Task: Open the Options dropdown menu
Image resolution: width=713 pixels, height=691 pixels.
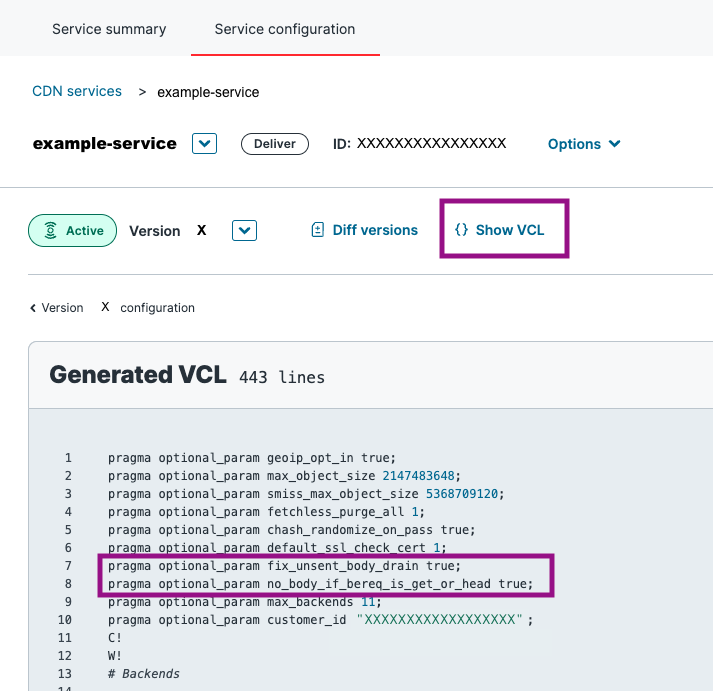Action: click(584, 144)
